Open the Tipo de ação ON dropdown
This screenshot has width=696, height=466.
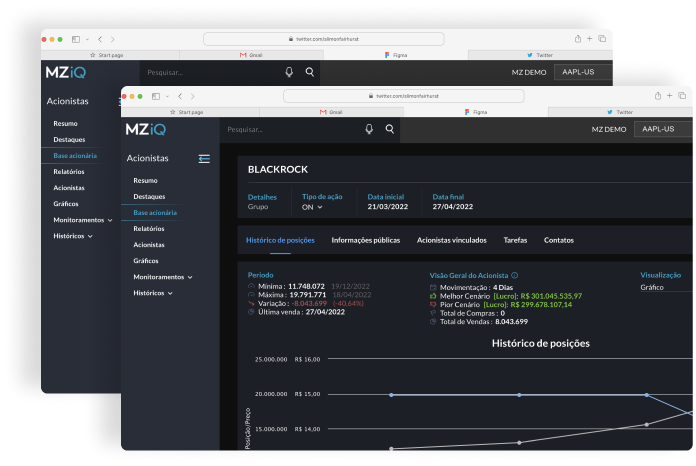(x=312, y=207)
